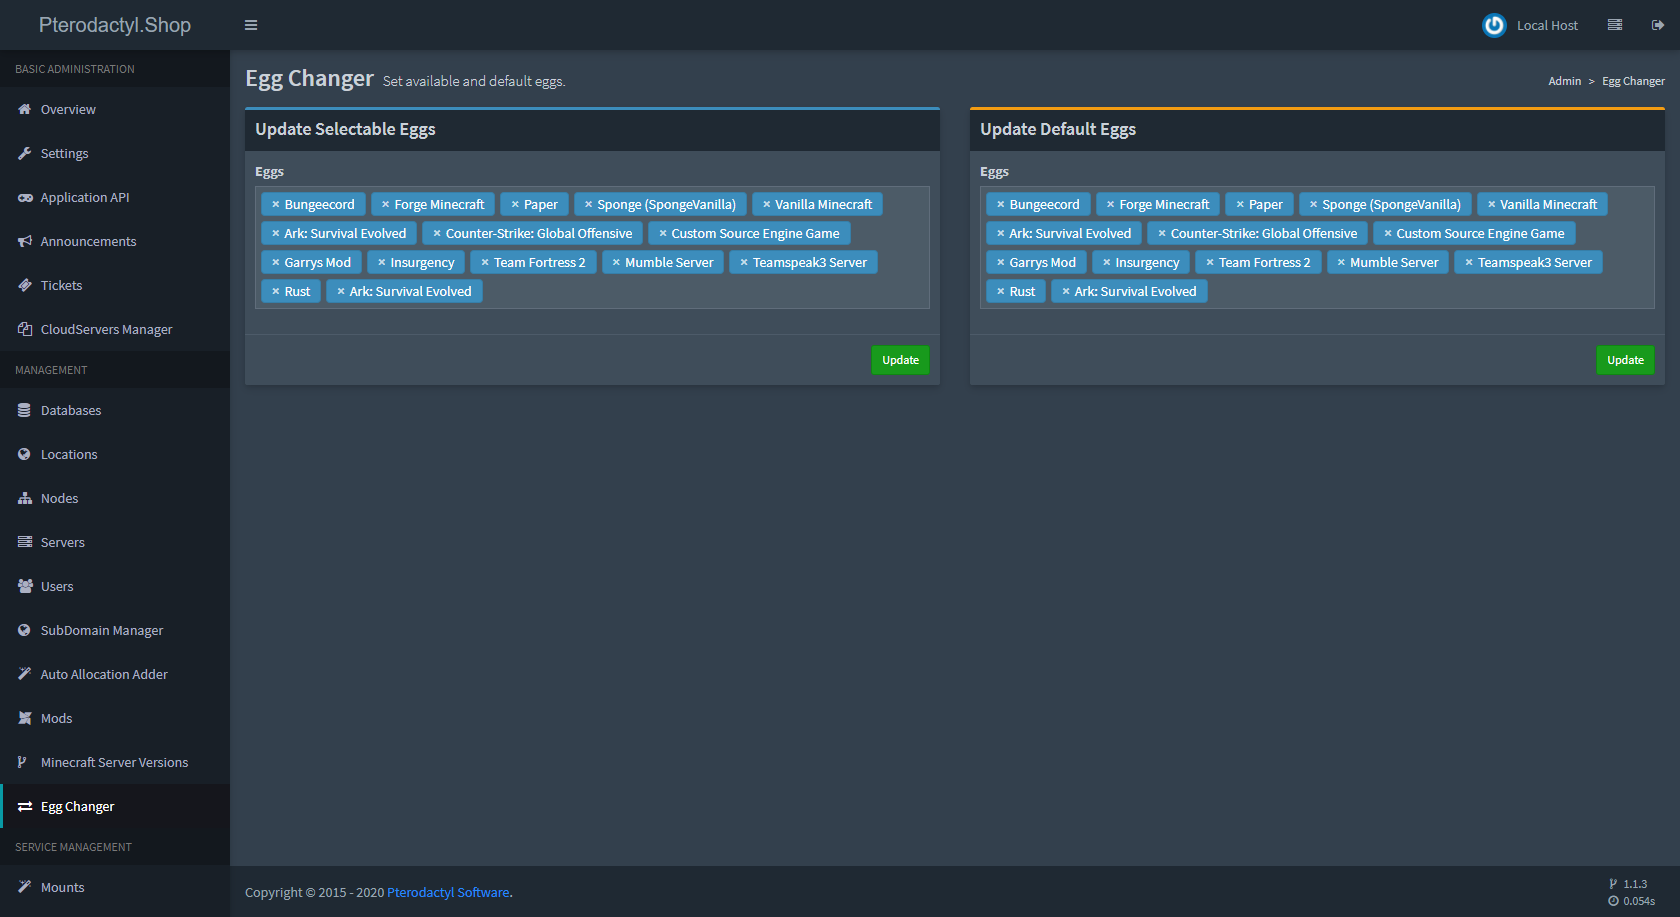The width and height of the screenshot is (1680, 917).
Task: Toggle the sidebar hamburger menu
Action: pos(251,25)
